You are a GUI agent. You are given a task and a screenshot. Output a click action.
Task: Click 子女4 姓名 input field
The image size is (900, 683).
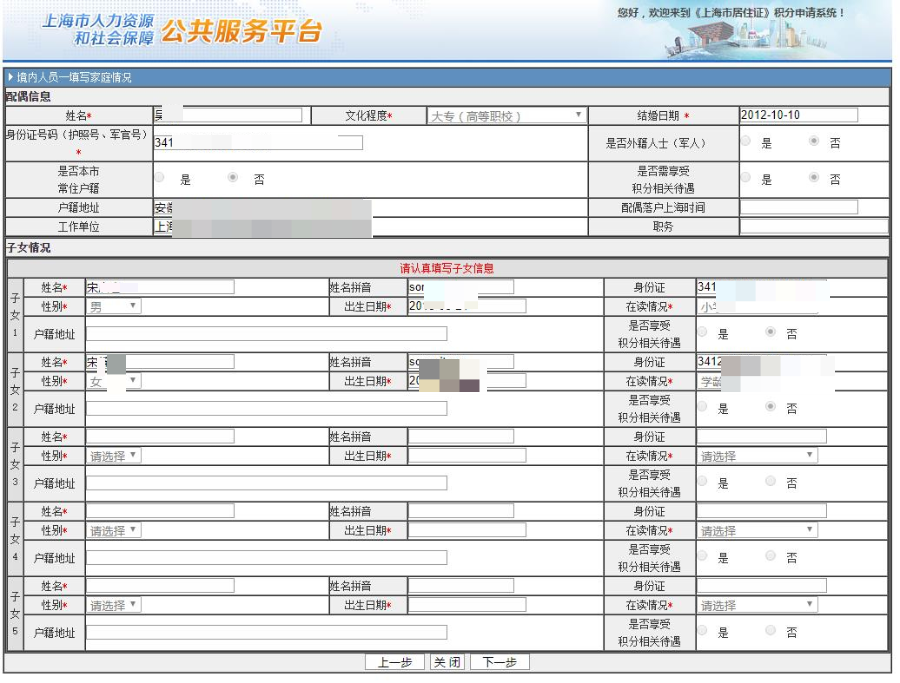pyautogui.click(x=160, y=511)
